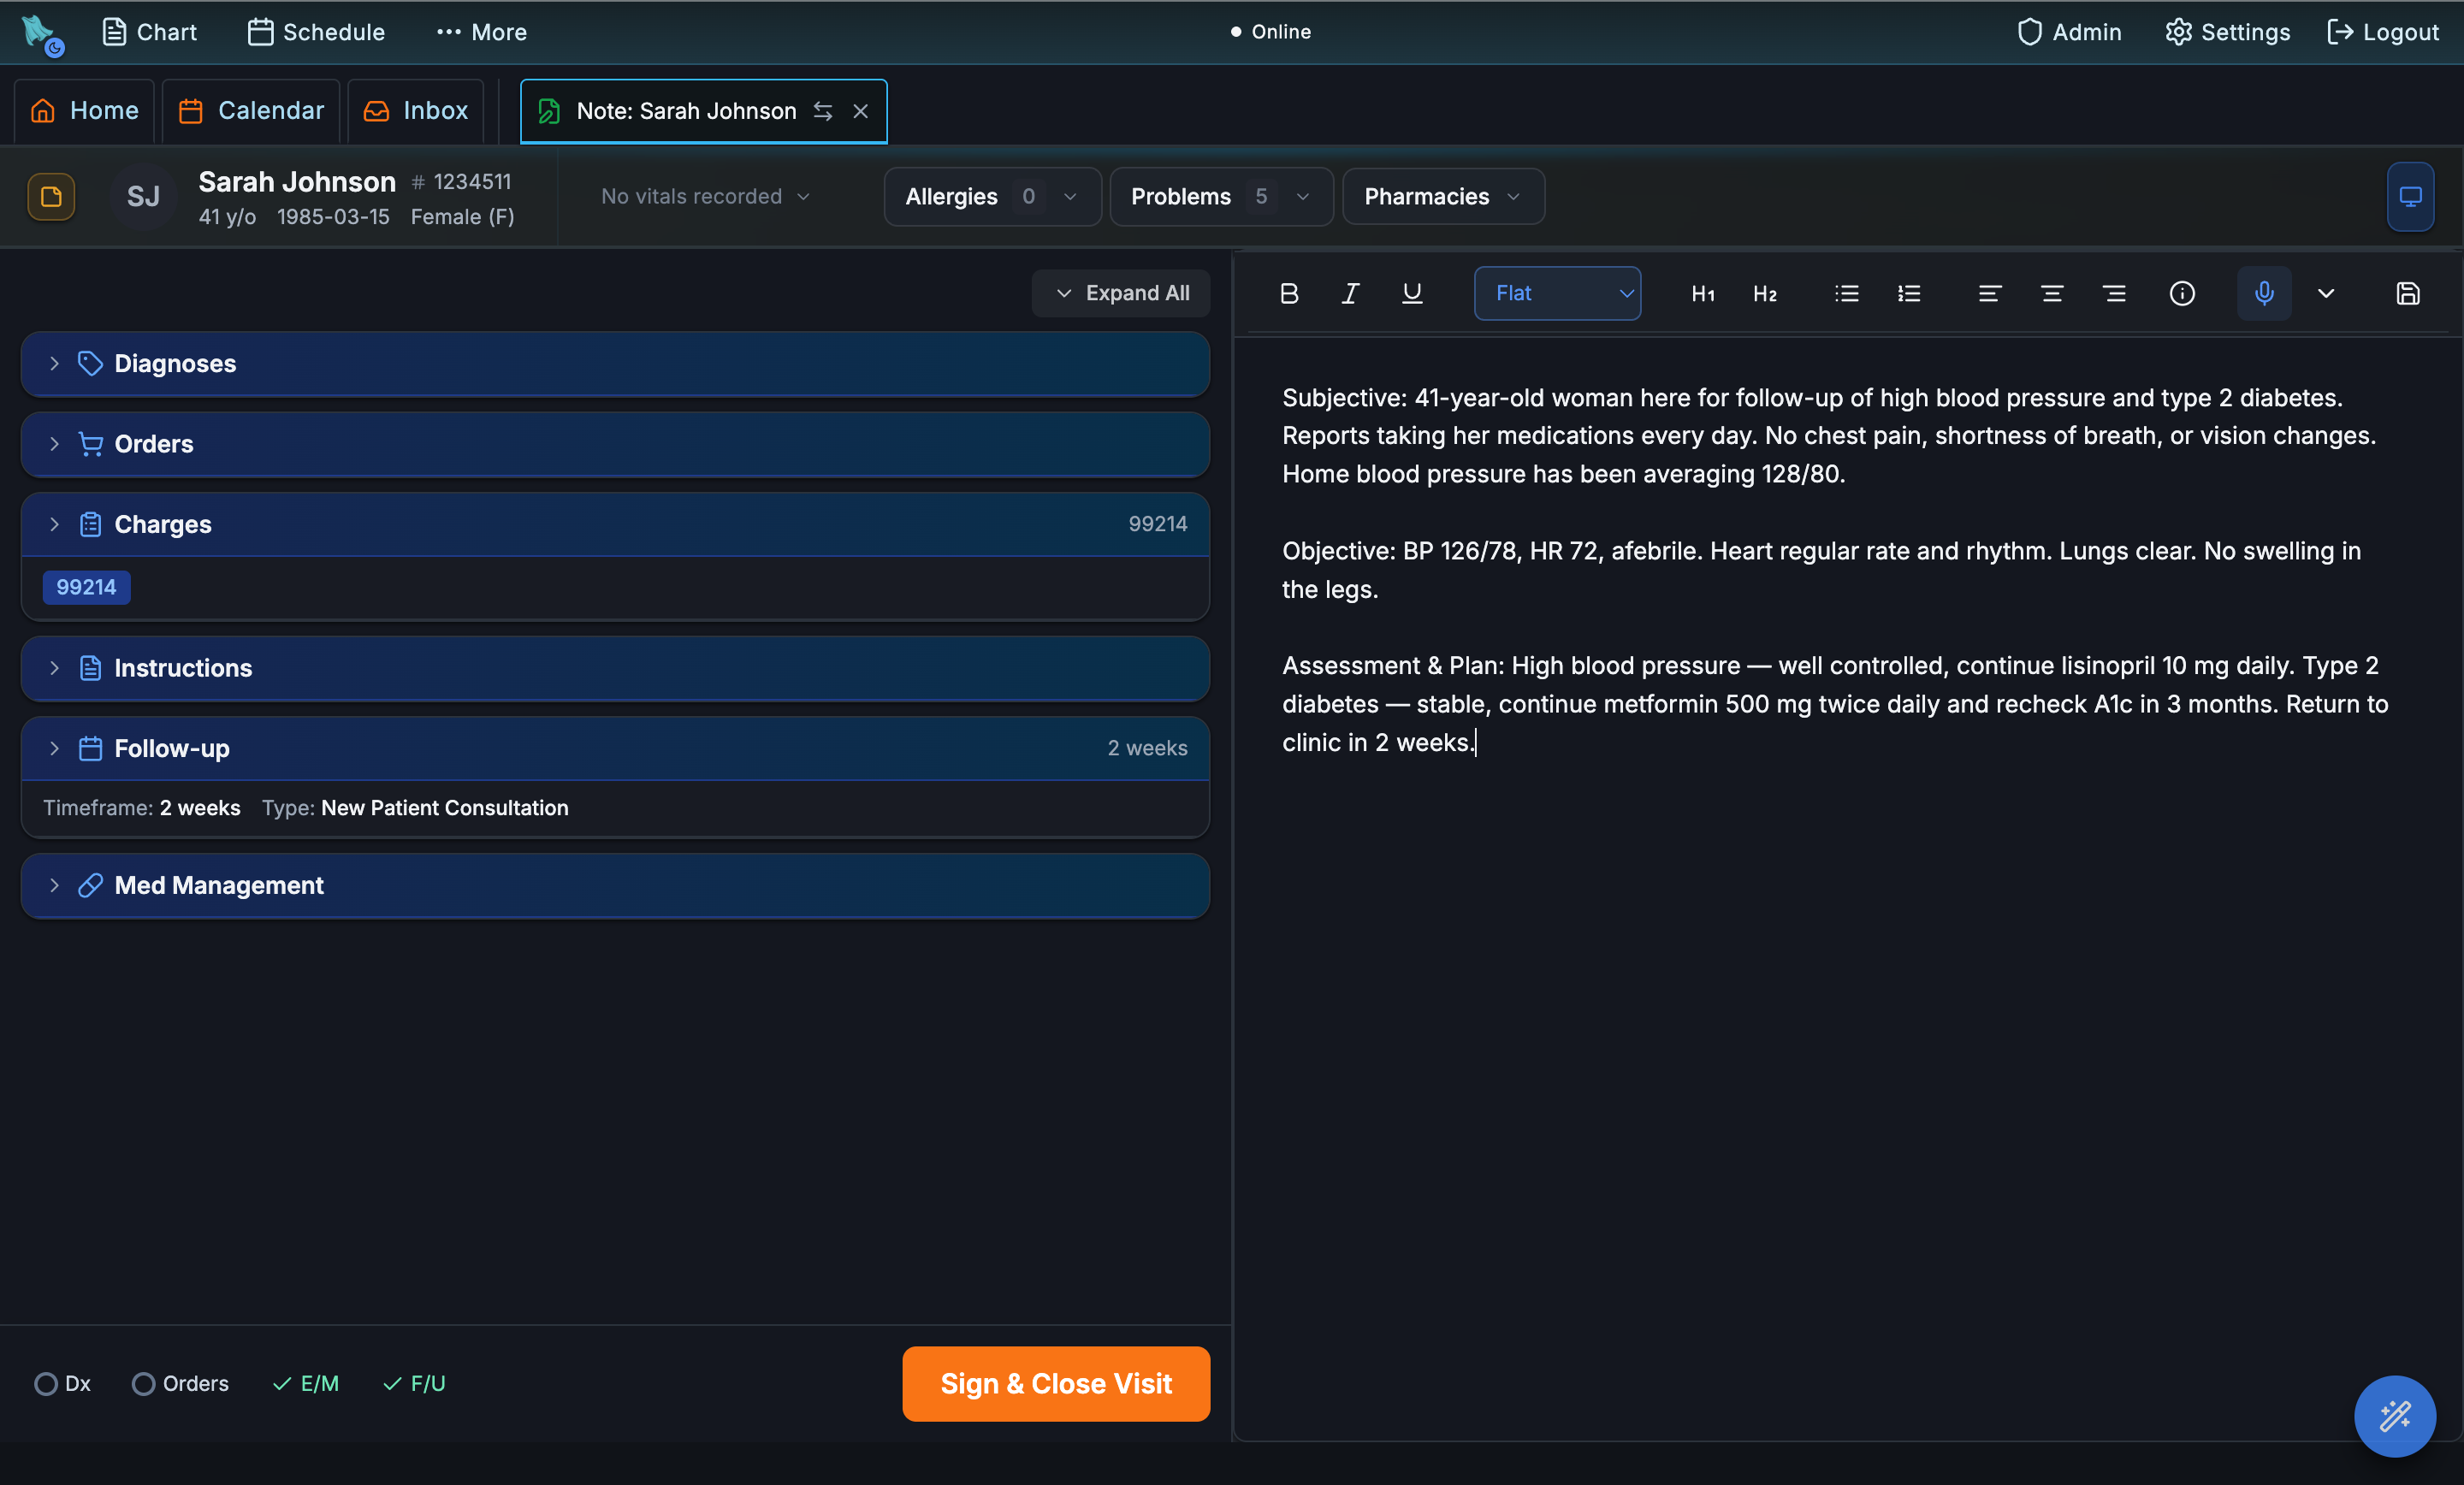
Task: Open the No vitals recorded dropdown
Action: (705, 196)
